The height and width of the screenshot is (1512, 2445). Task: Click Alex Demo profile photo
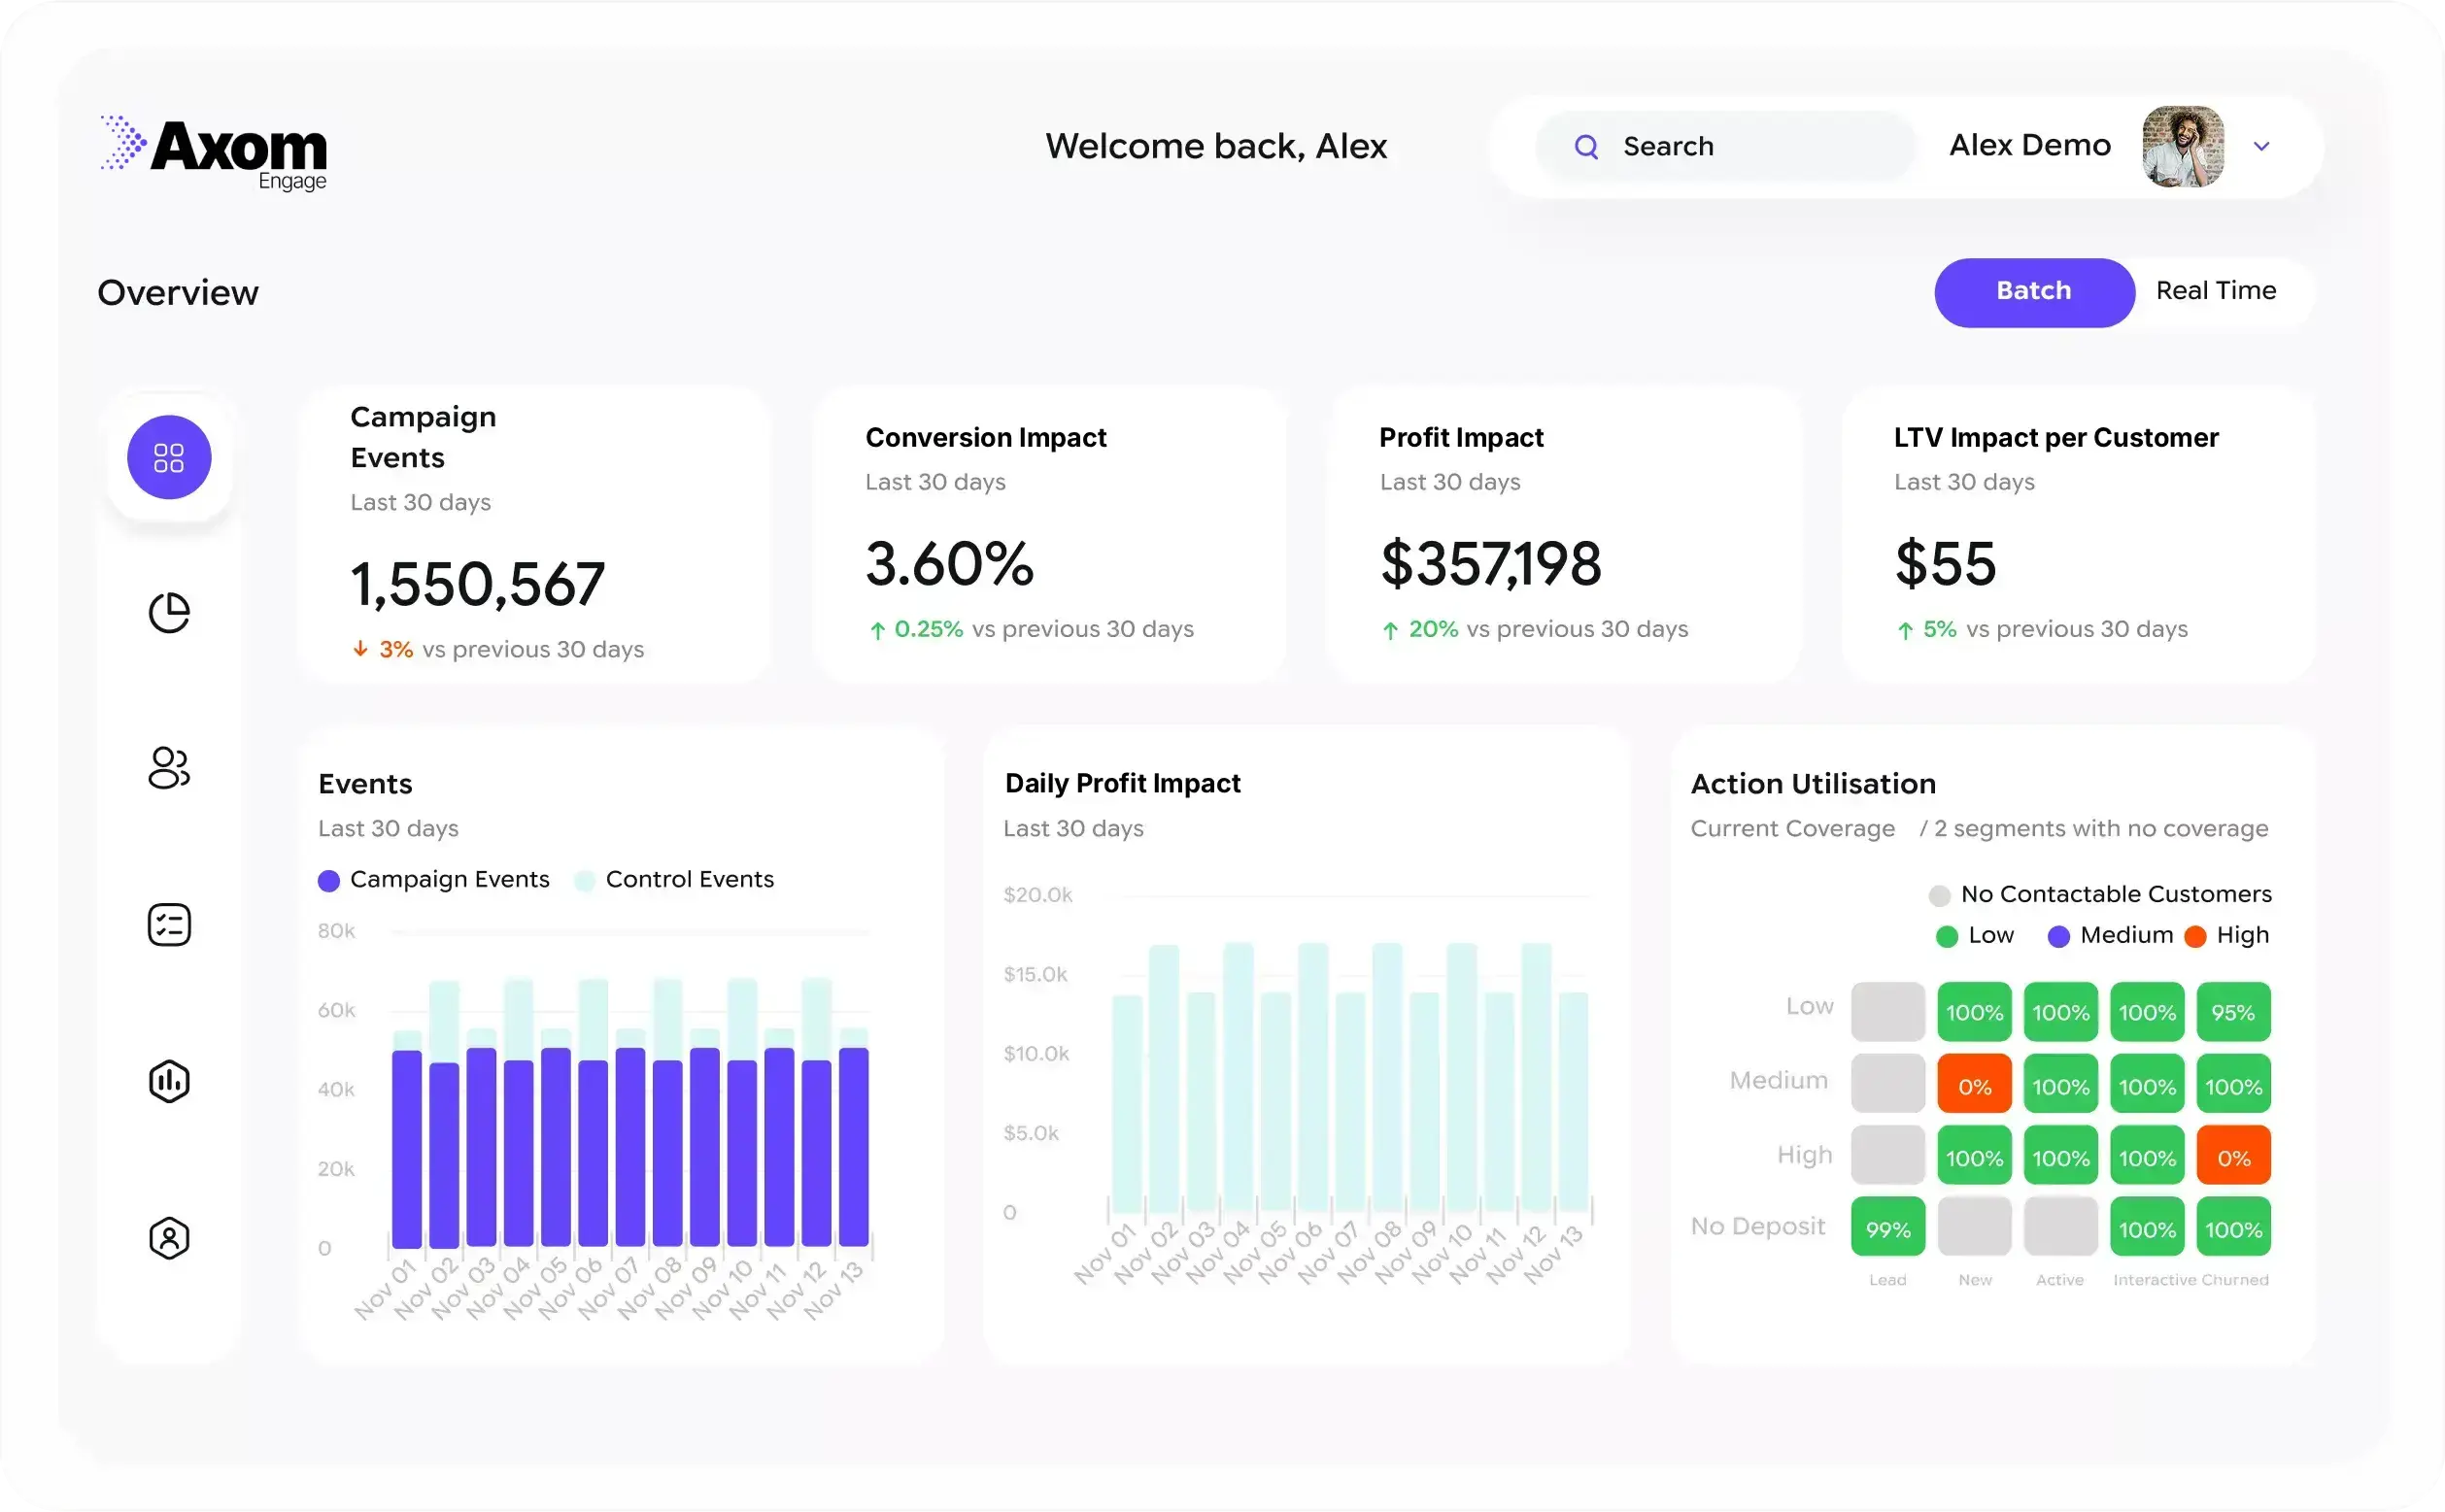coord(2183,147)
